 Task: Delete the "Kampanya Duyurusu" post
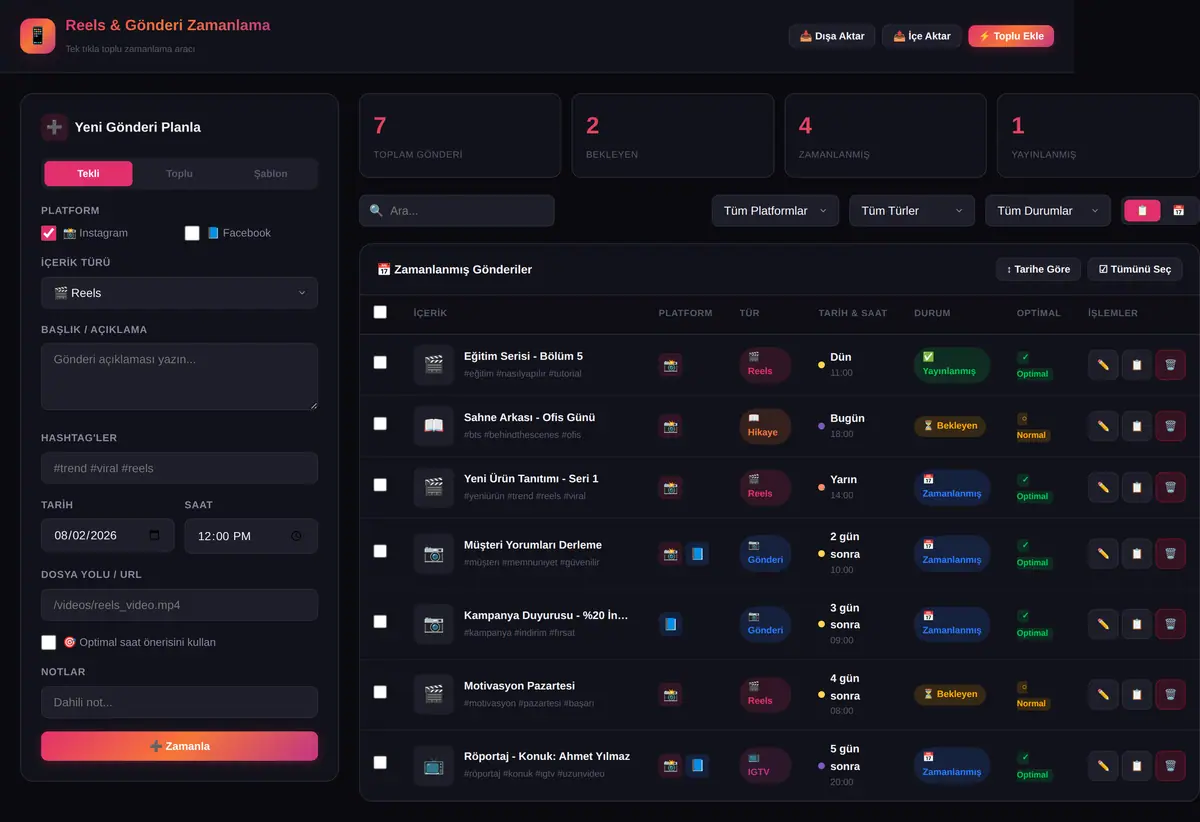[1171, 624]
